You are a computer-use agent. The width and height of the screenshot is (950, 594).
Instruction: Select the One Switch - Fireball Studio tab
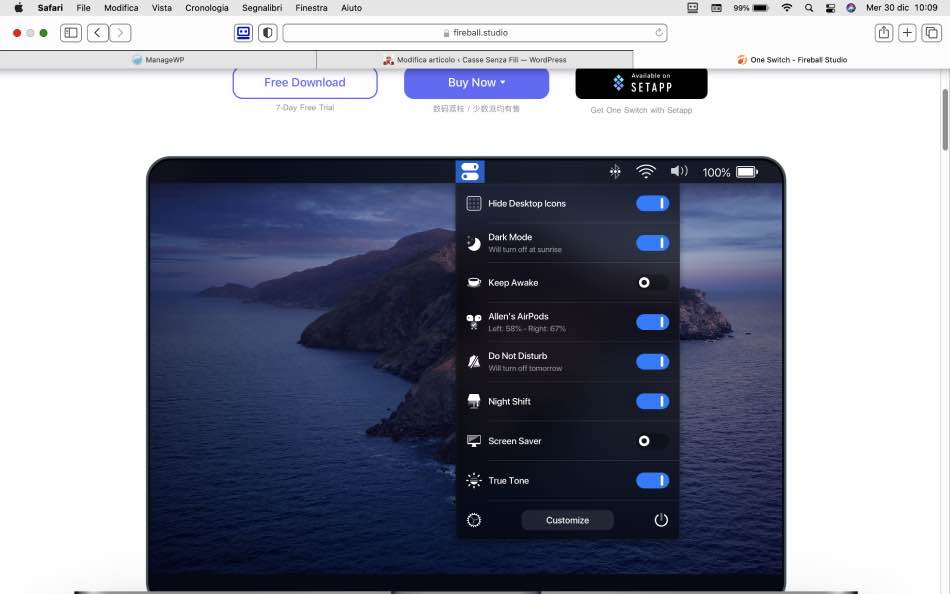792,60
